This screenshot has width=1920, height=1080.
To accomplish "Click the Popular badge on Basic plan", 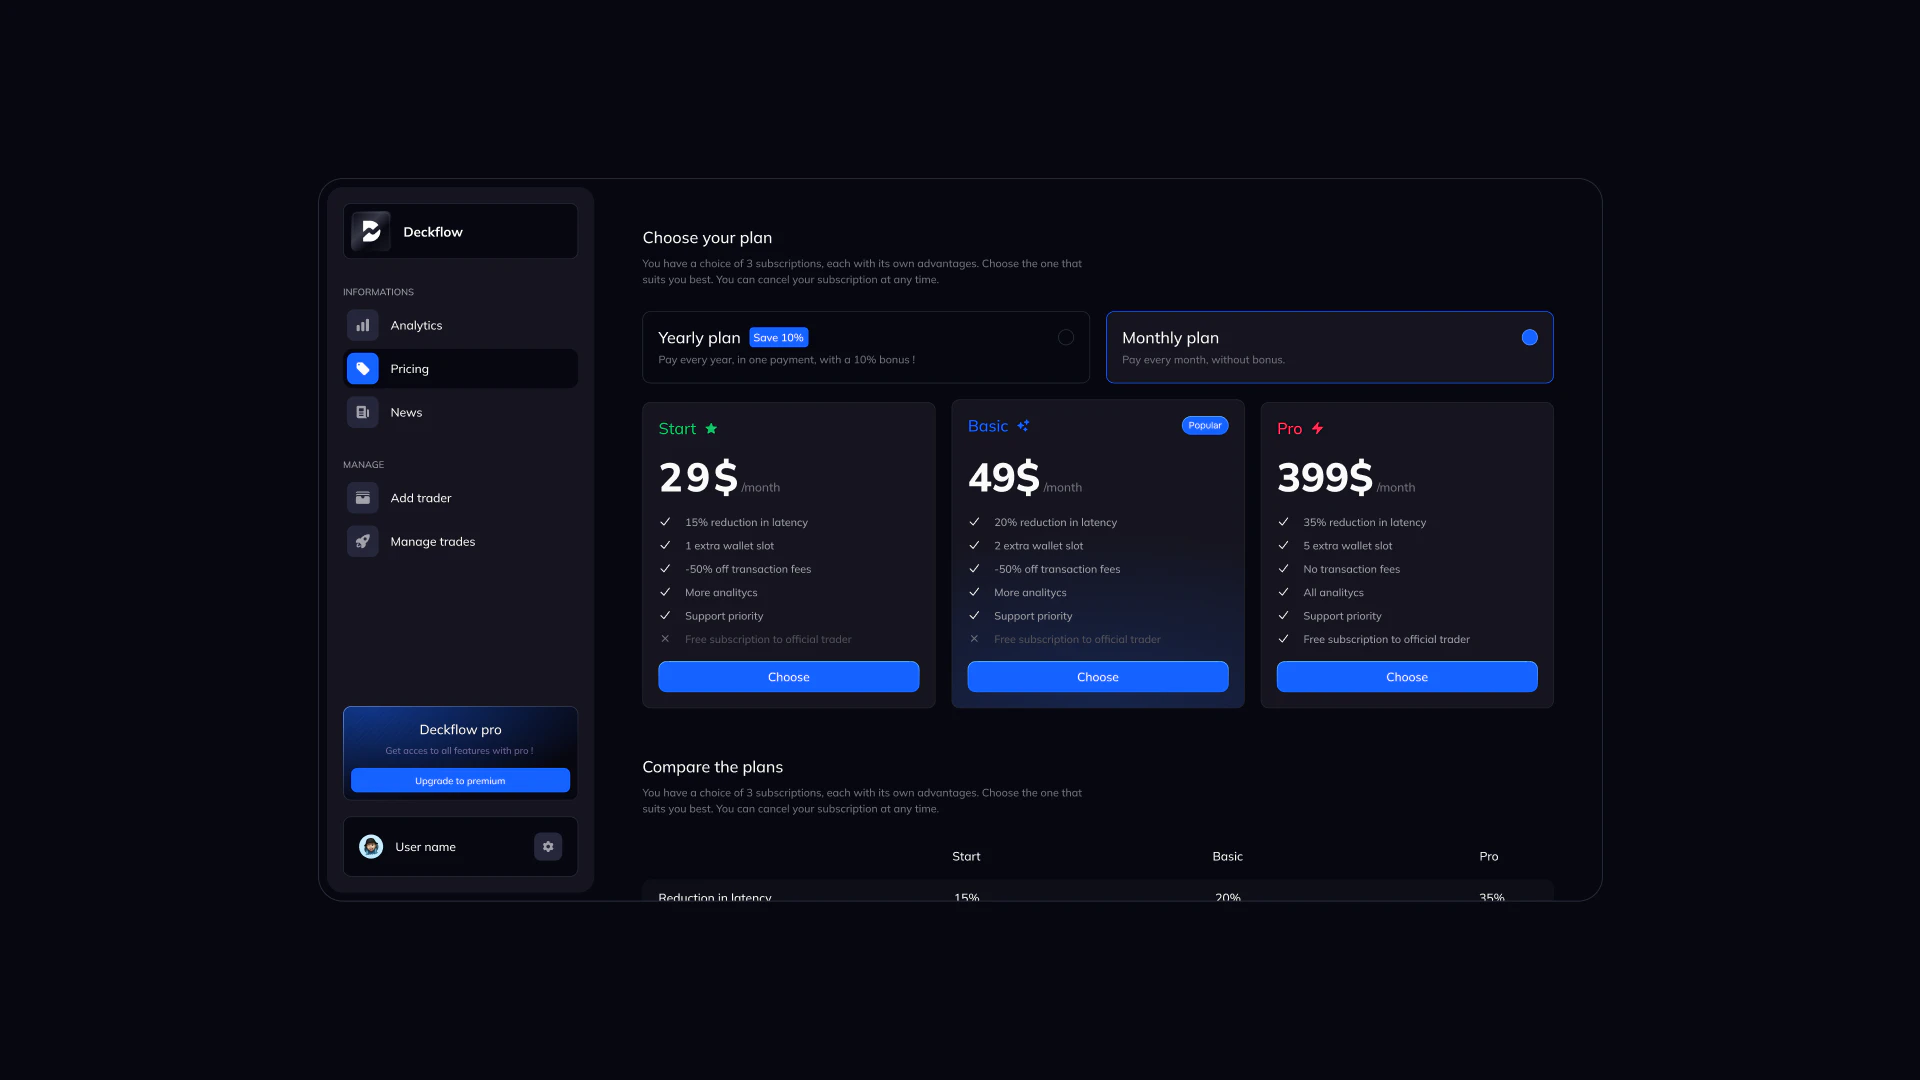I will click(1204, 425).
